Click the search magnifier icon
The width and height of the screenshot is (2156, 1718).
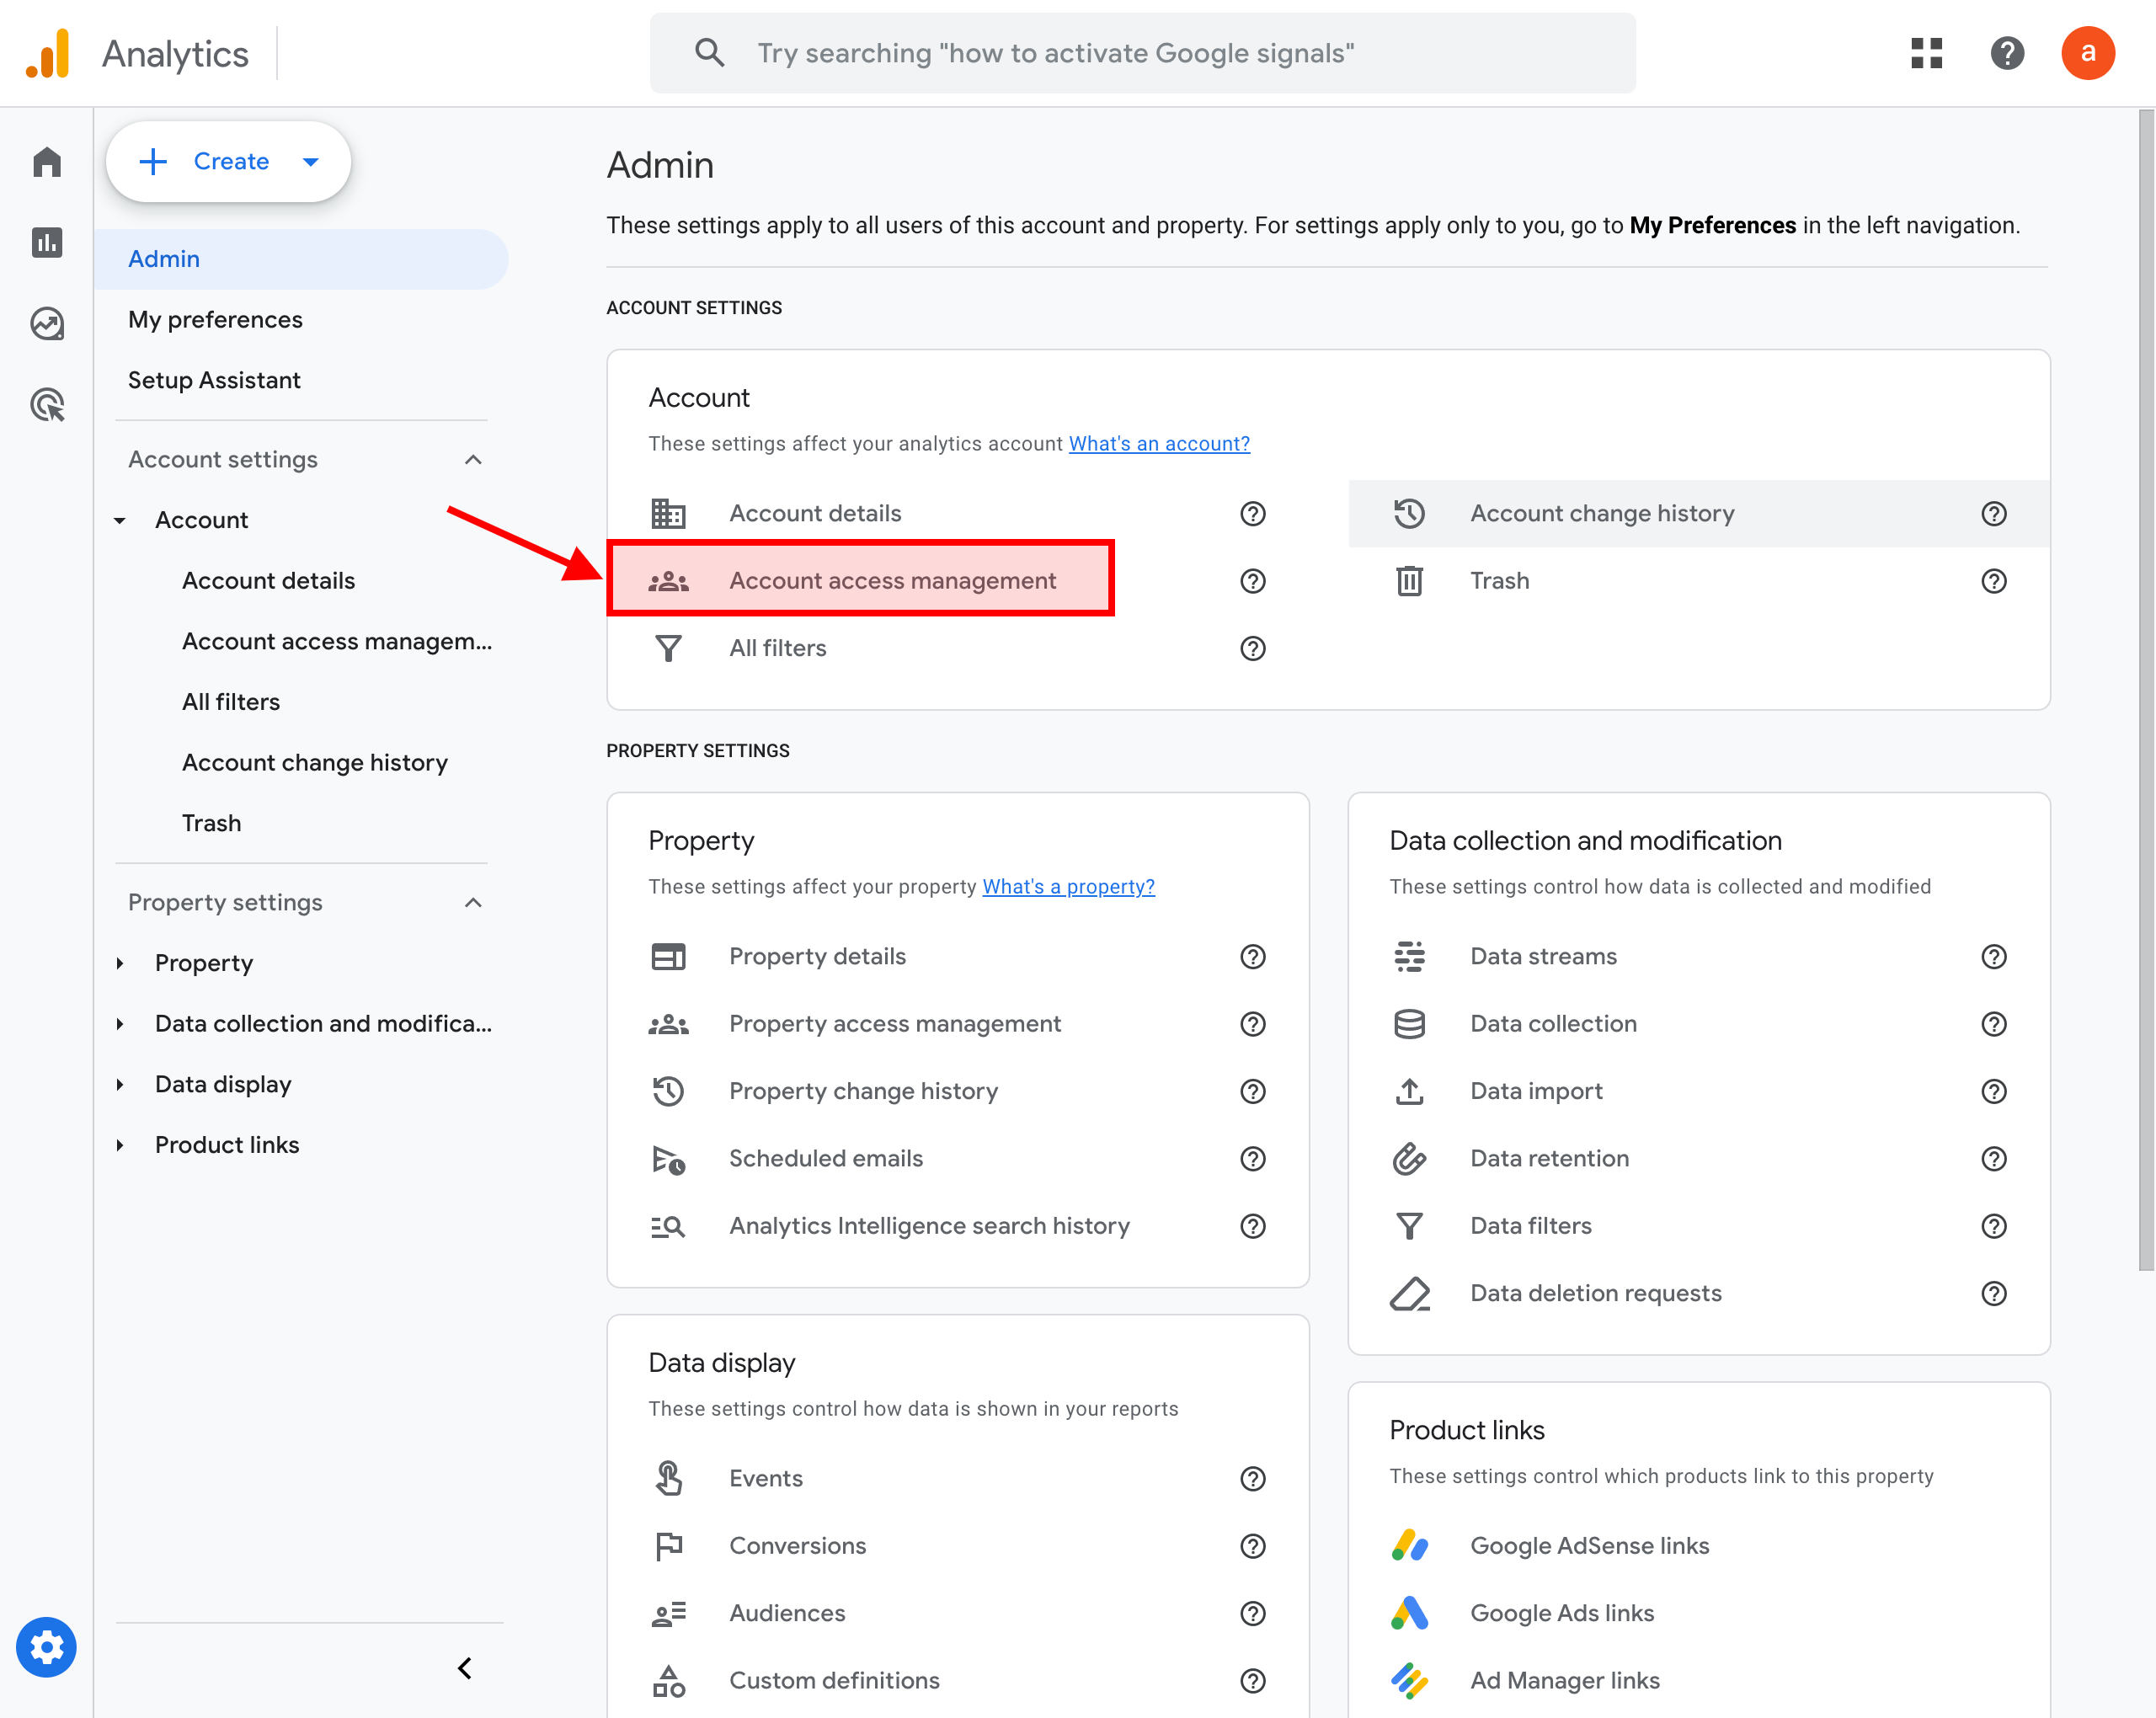tap(709, 53)
